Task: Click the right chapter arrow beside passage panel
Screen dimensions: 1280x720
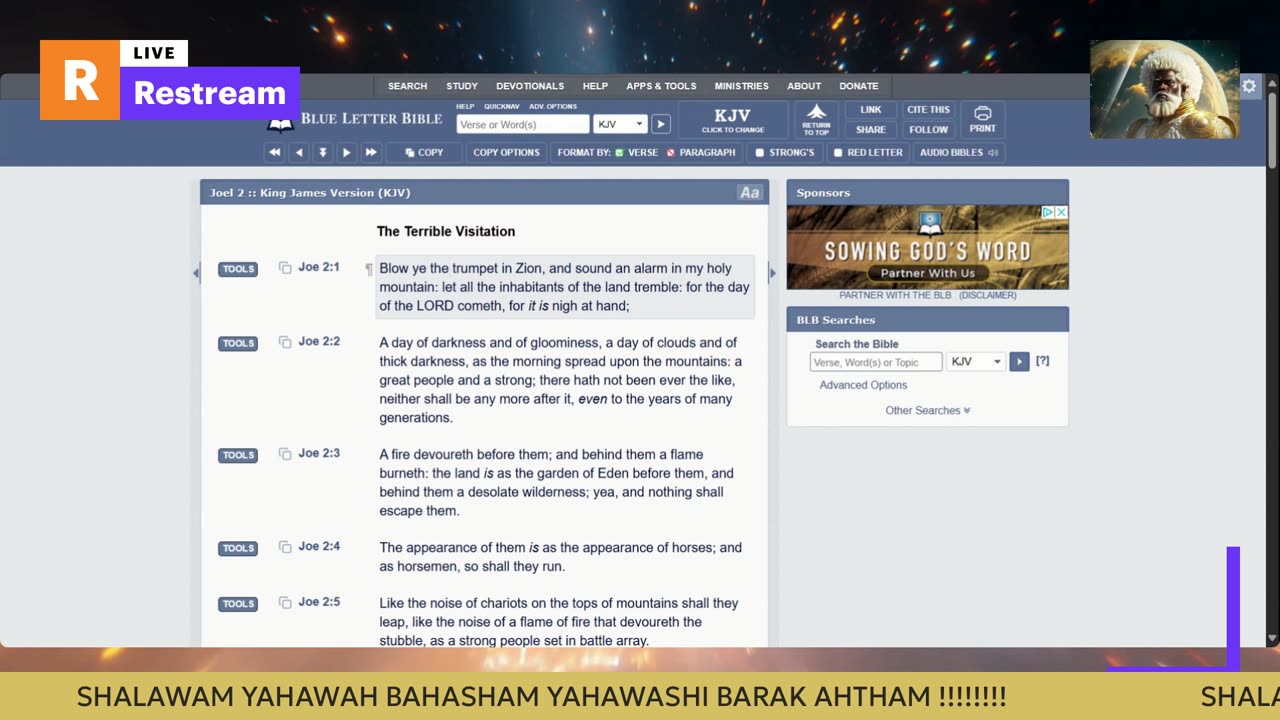Action: pos(772,273)
